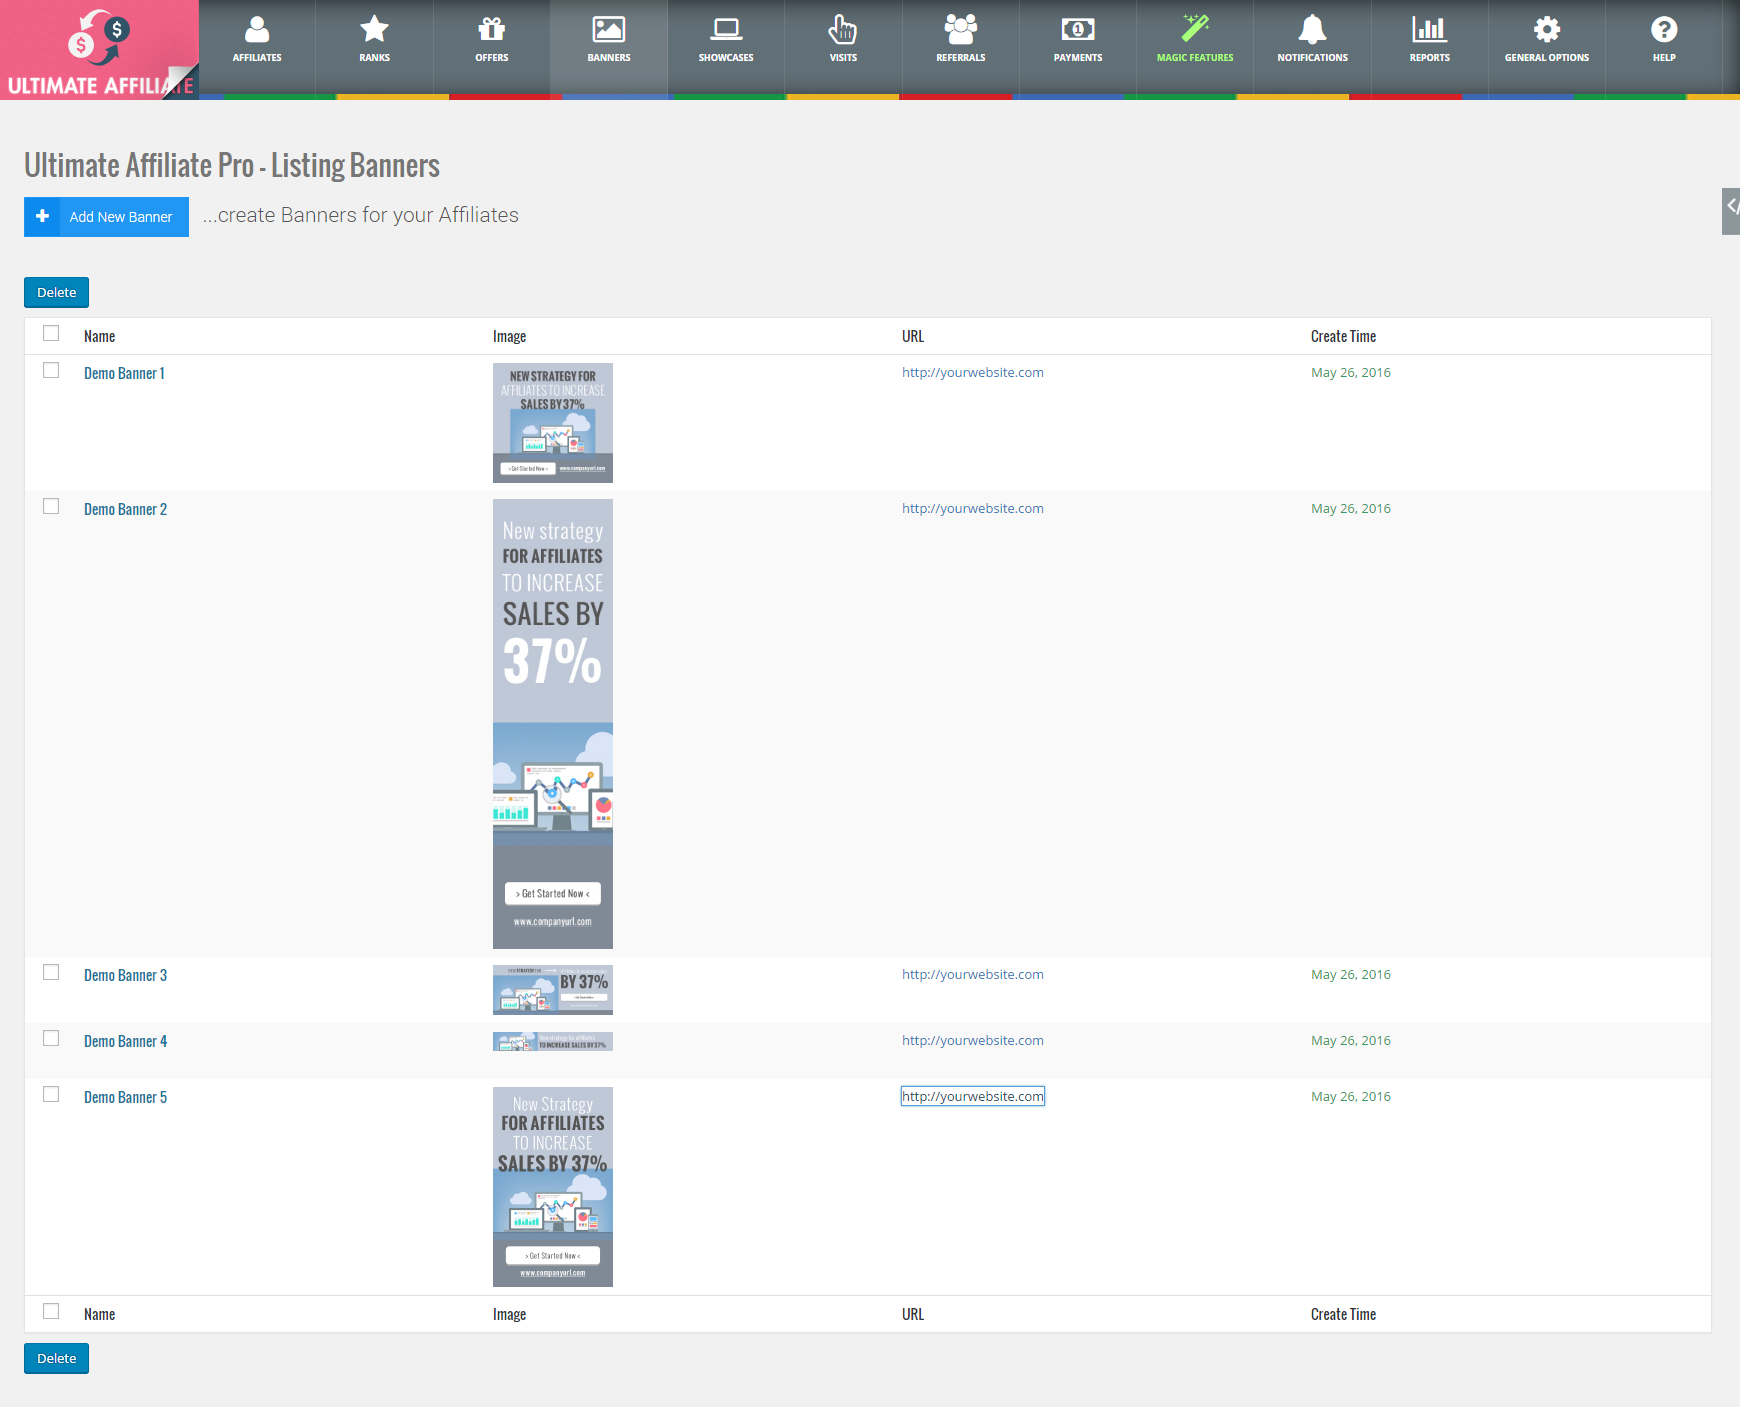Click the Name column header at top
The height and width of the screenshot is (1407, 1740).
(x=99, y=336)
